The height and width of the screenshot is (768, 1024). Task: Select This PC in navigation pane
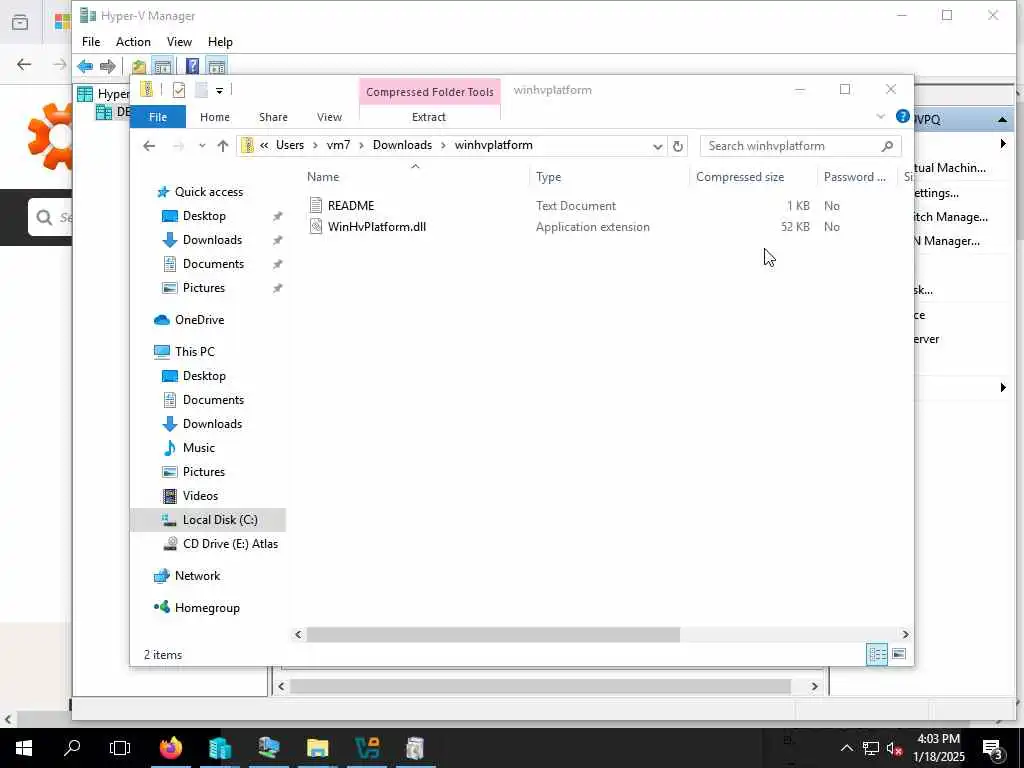195,352
